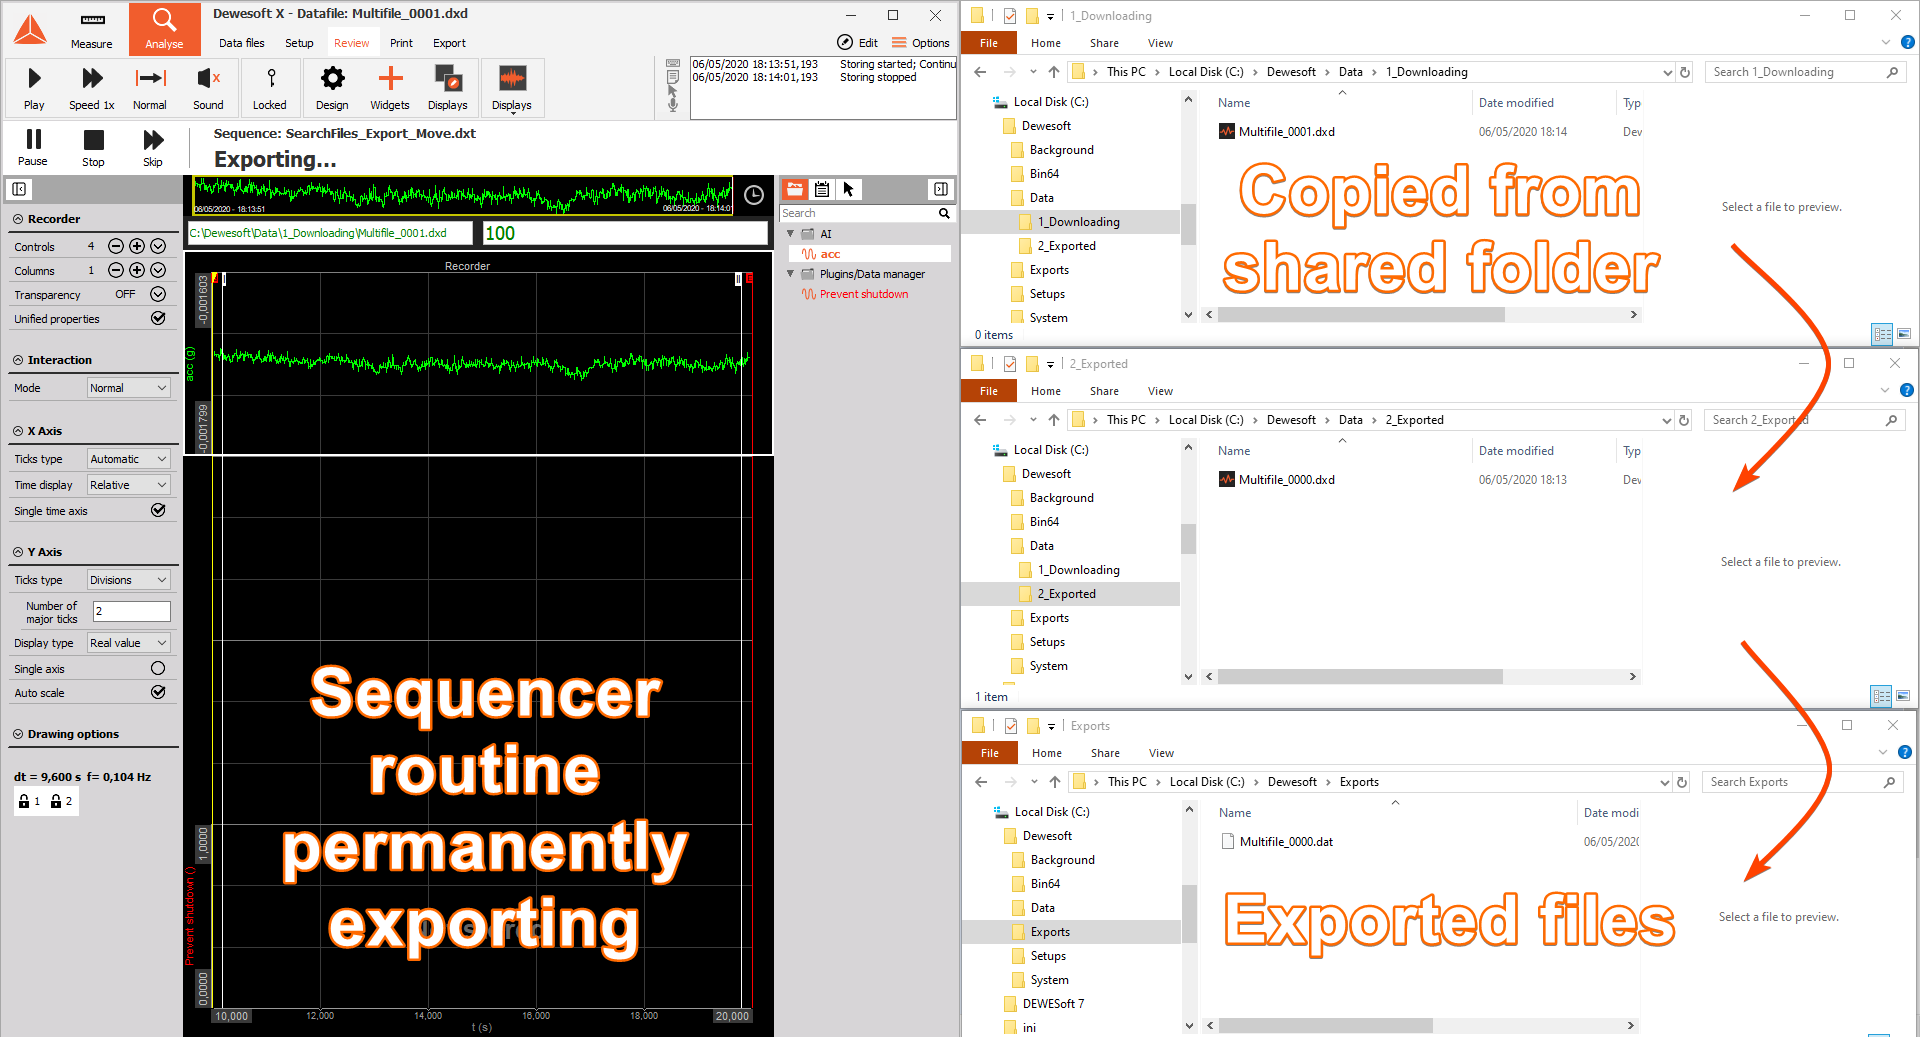The width and height of the screenshot is (1920, 1037).
Task: Collapse the Drawing options section
Action: [18, 734]
